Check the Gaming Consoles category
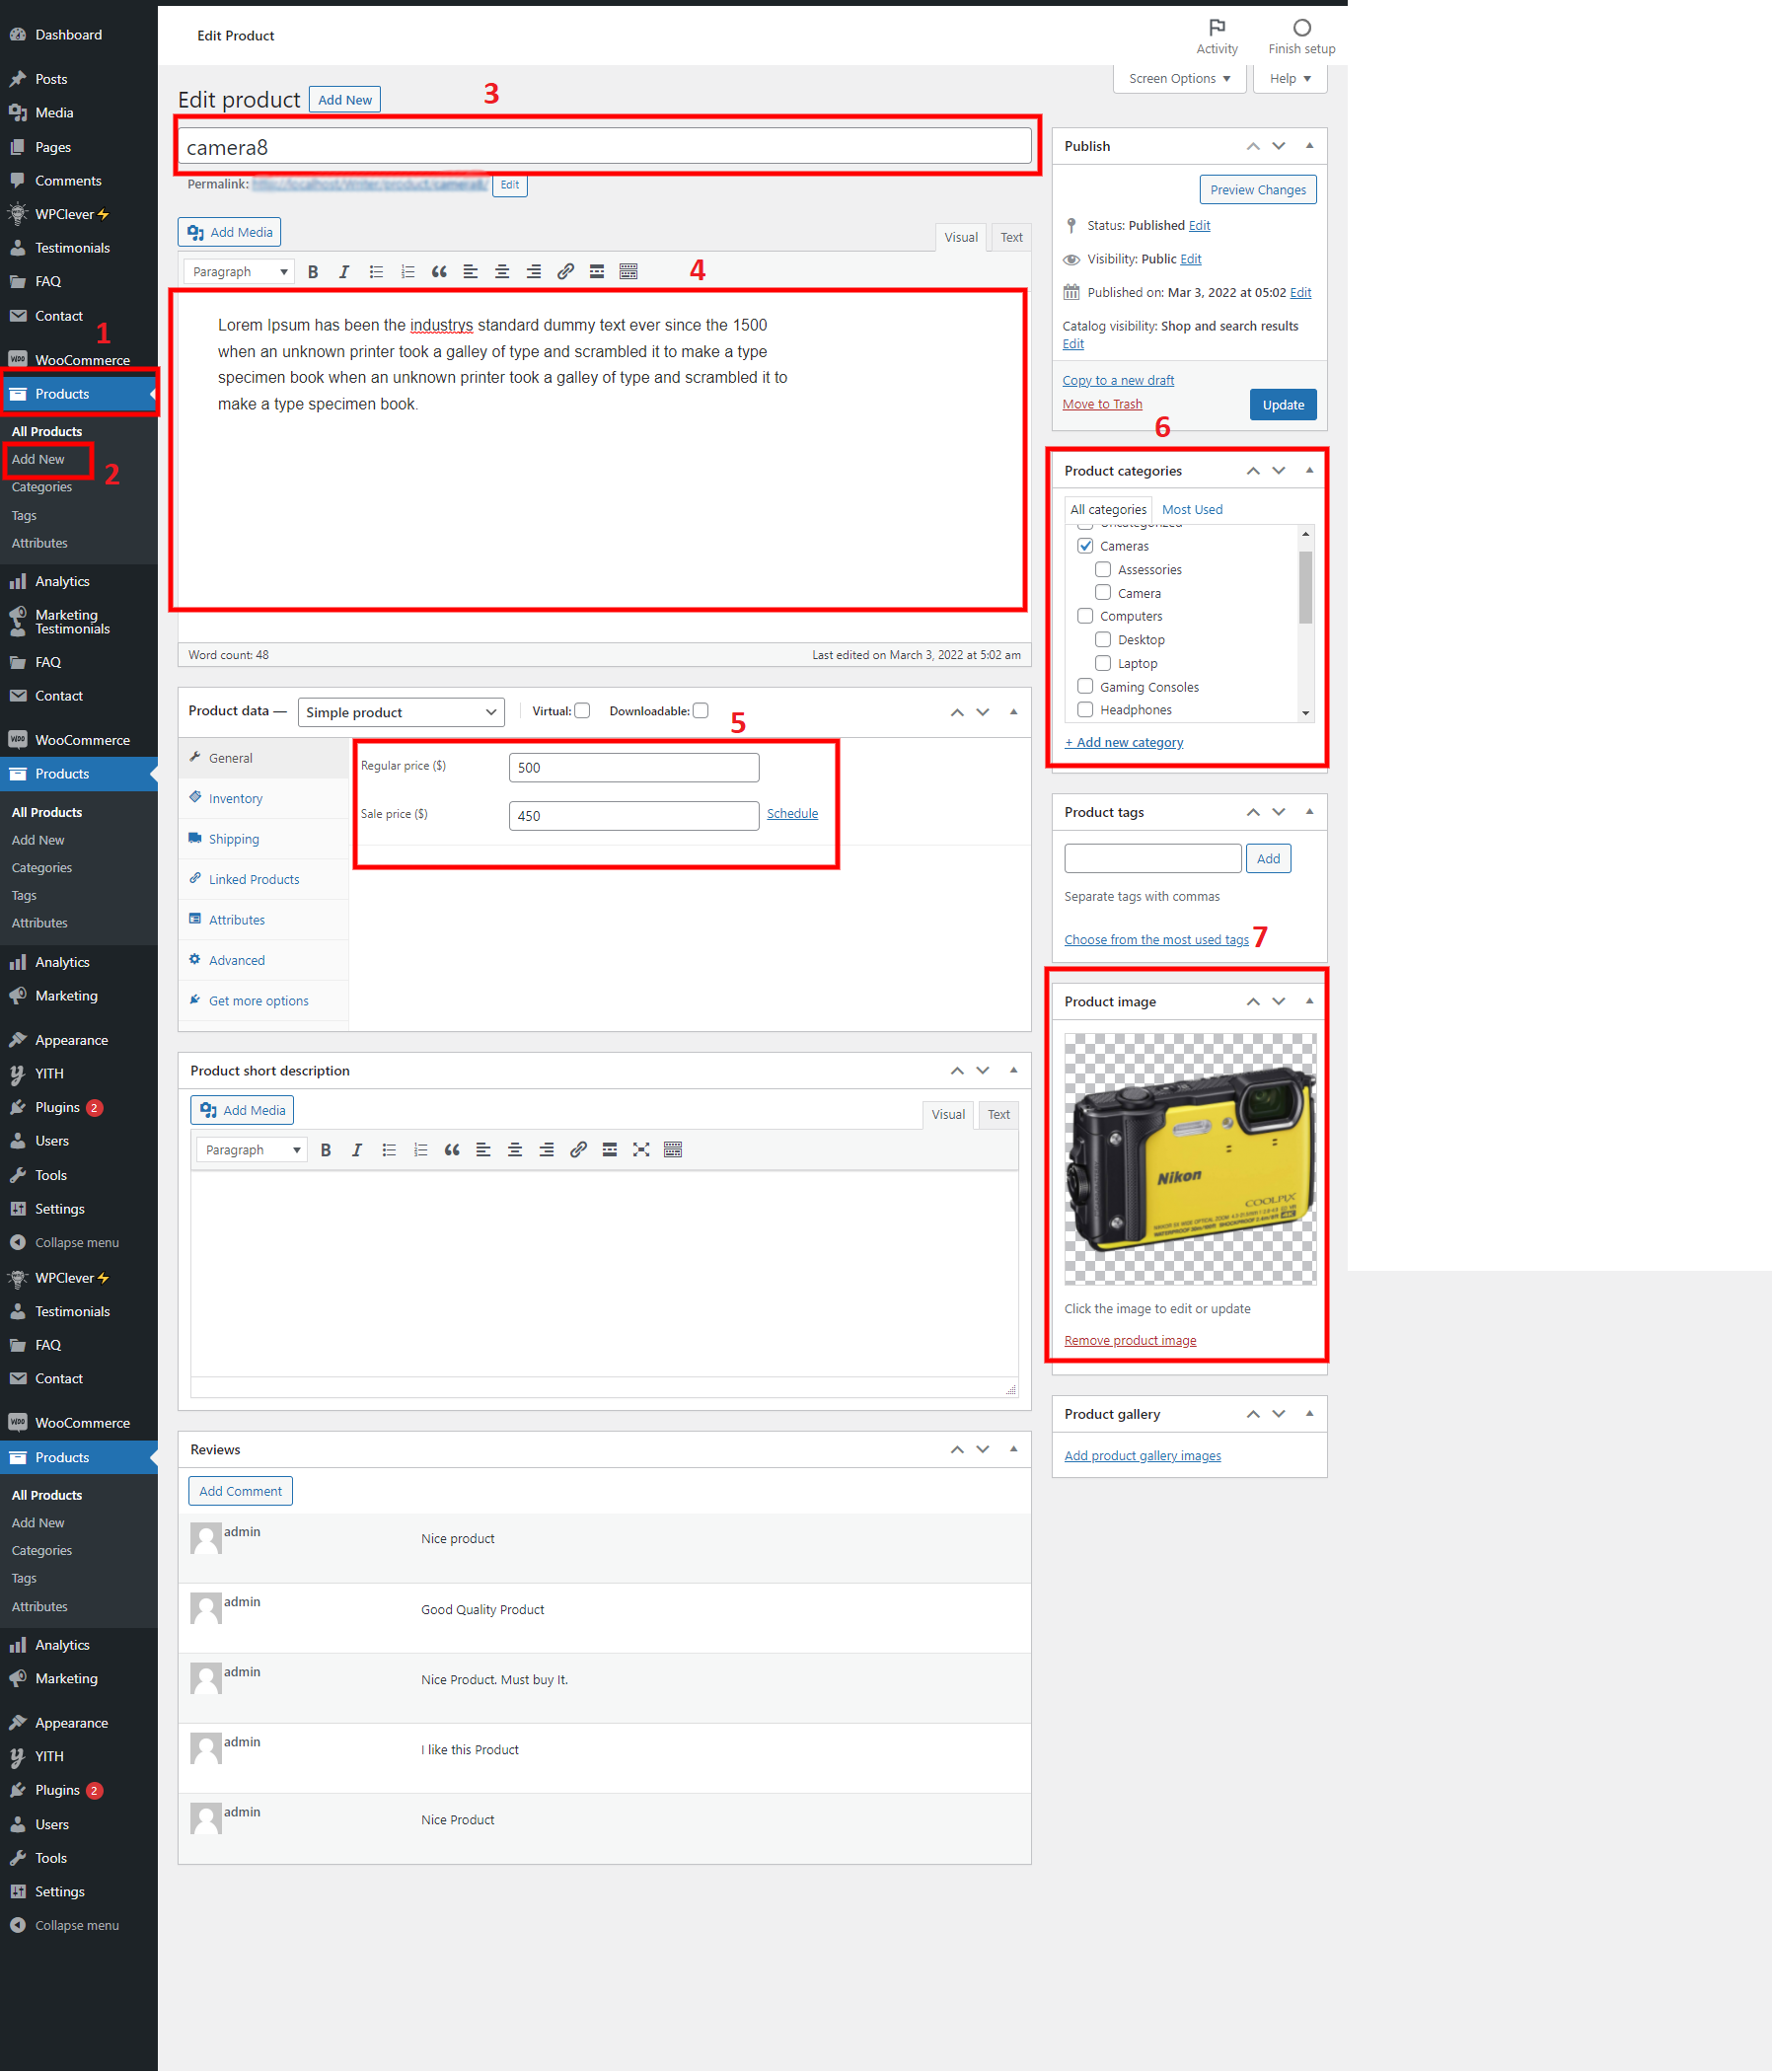Viewport: 1772px width, 2072px height. [1085, 687]
